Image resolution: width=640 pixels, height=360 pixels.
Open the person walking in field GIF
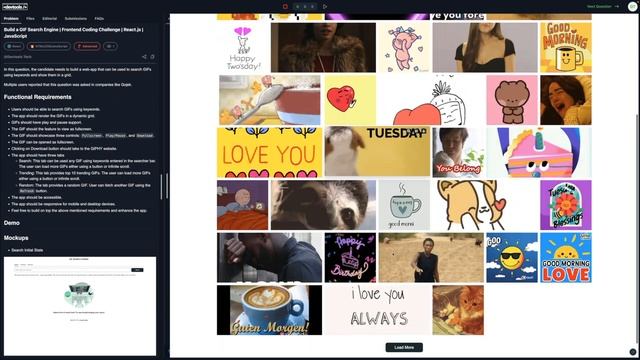point(431,258)
